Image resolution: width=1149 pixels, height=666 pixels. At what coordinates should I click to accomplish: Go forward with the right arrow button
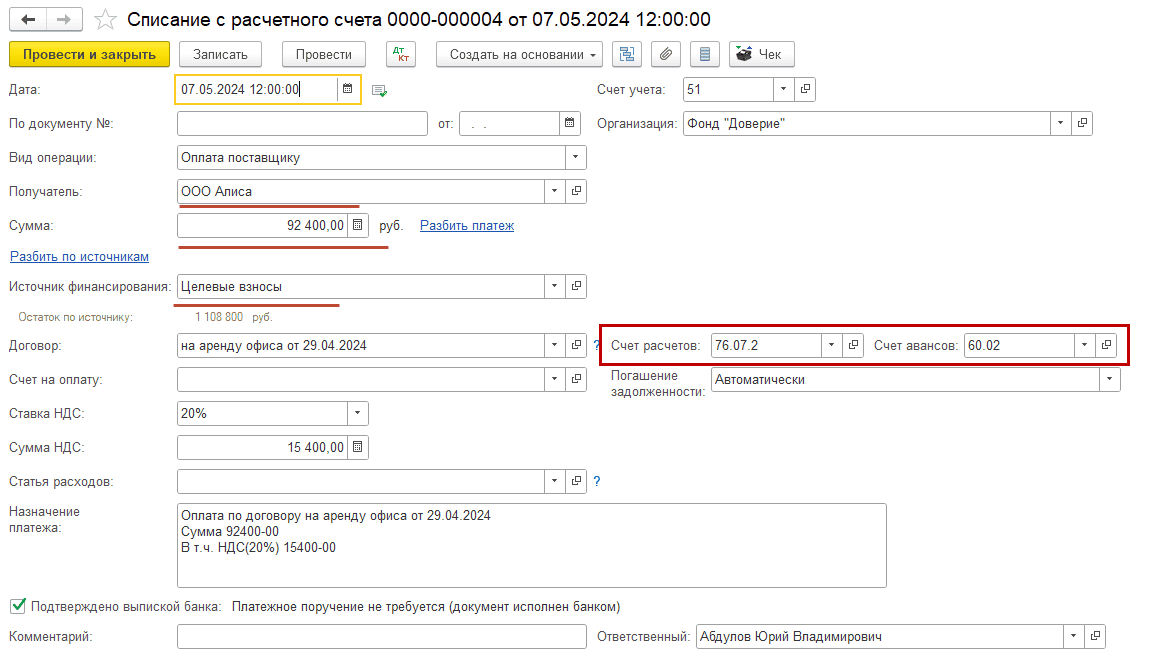click(64, 19)
